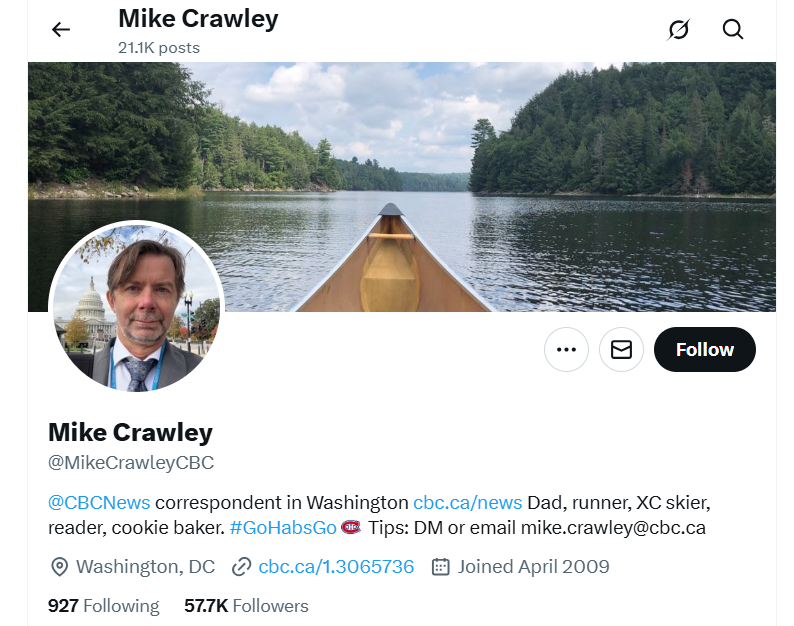View the 57.7K Followers list

(246, 606)
